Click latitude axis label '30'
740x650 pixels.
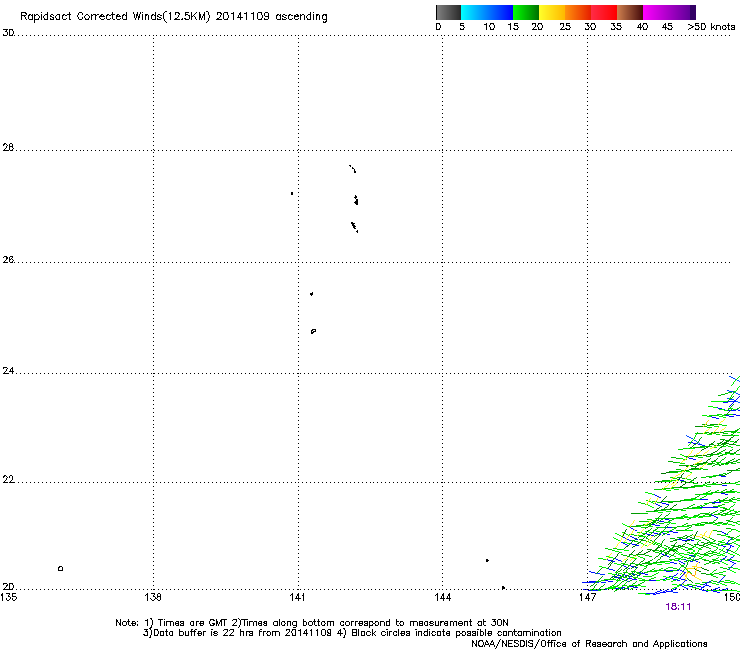click(8, 33)
